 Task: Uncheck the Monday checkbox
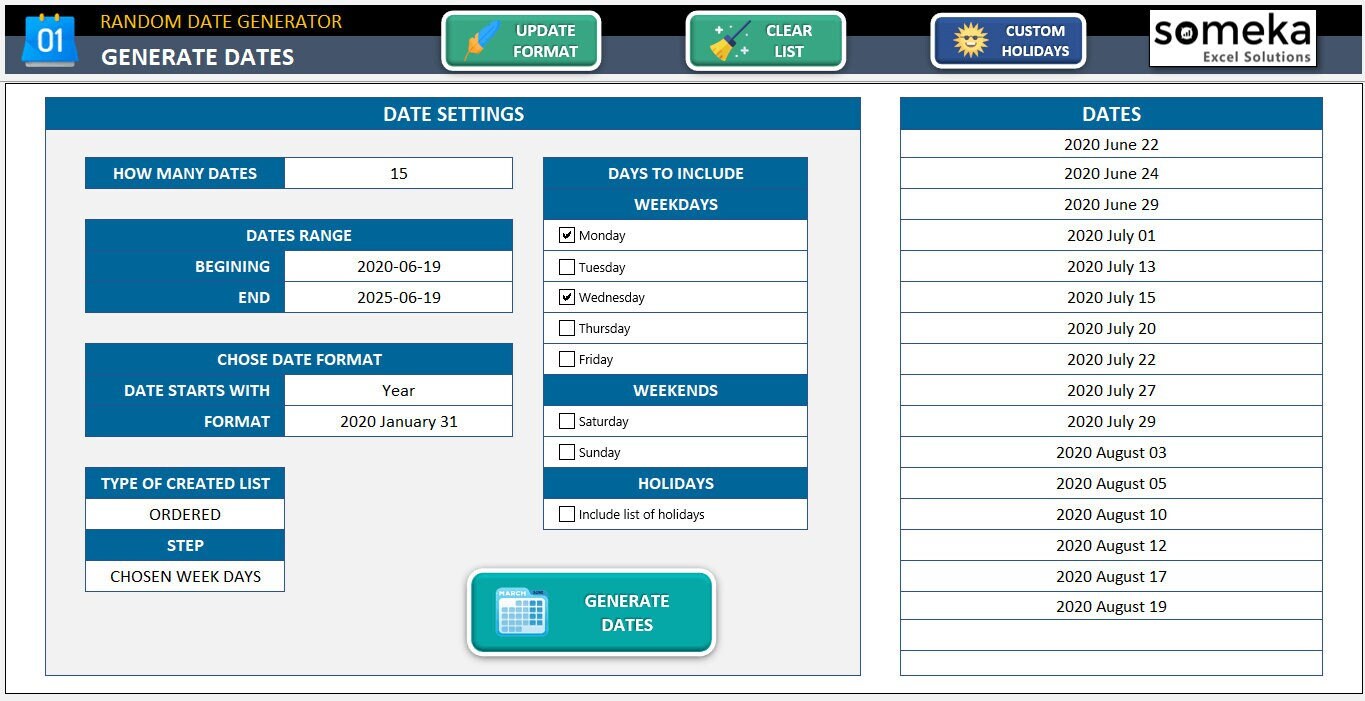567,235
